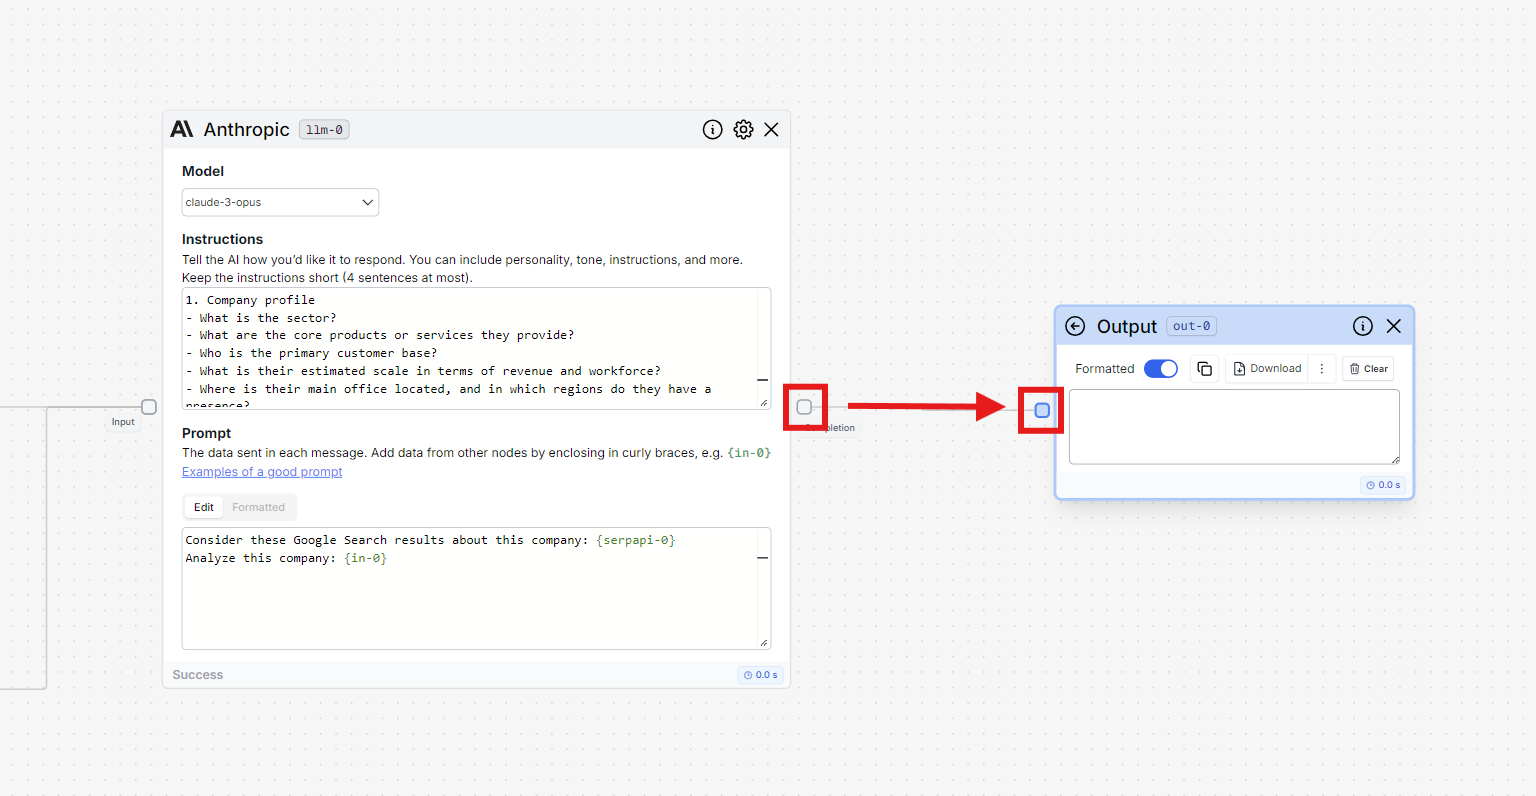The height and width of the screenshot is (796, 1536).
Task: Click the out-0 node ID badge
Action: (1191, 326)
